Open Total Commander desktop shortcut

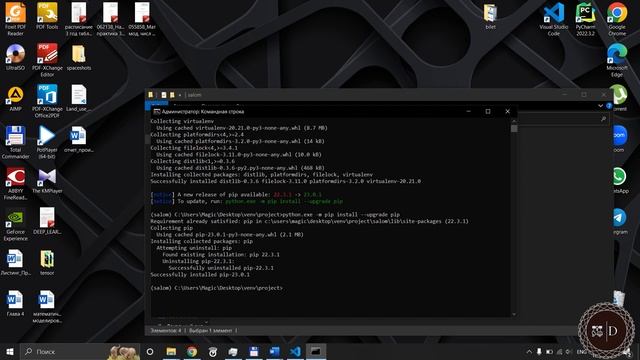coord(16,142)
